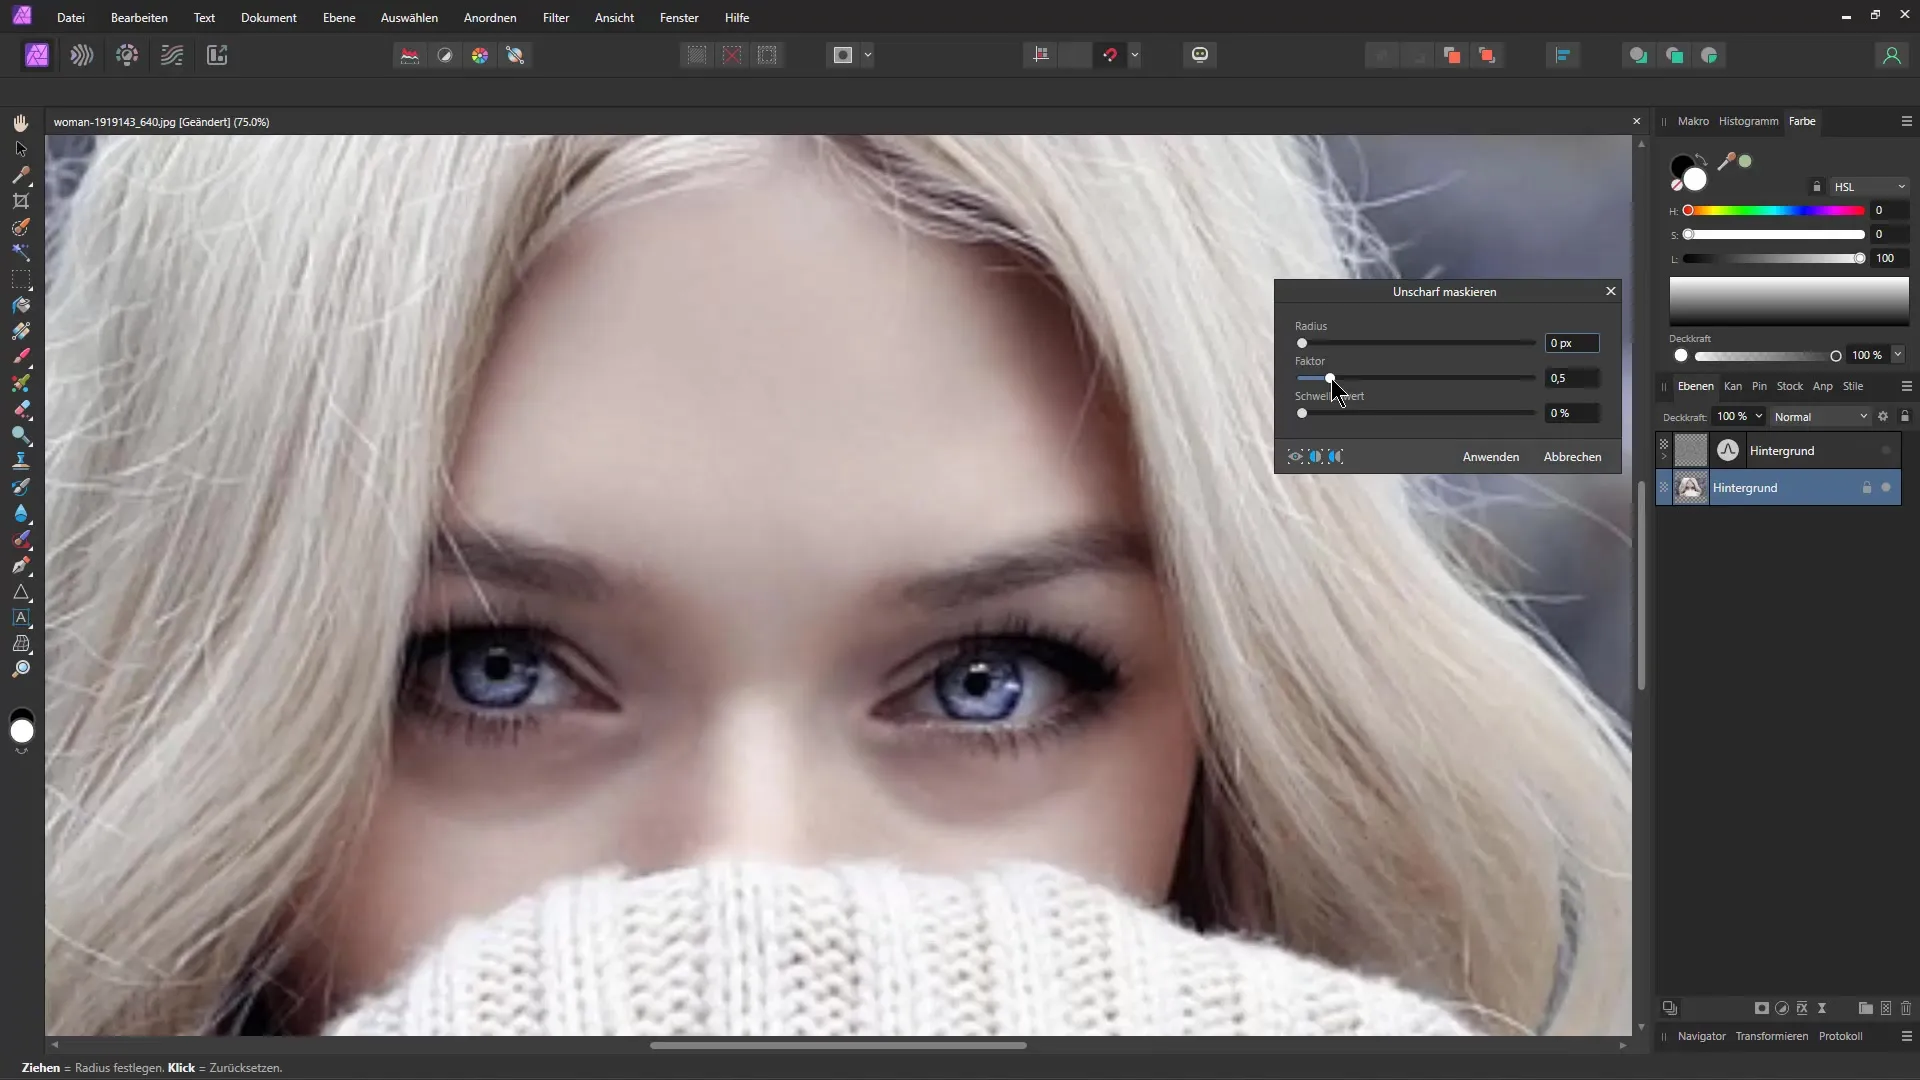Switch to the Liquify Persona
Viewport: 1920px width, 1080px height.
[82, 55]
